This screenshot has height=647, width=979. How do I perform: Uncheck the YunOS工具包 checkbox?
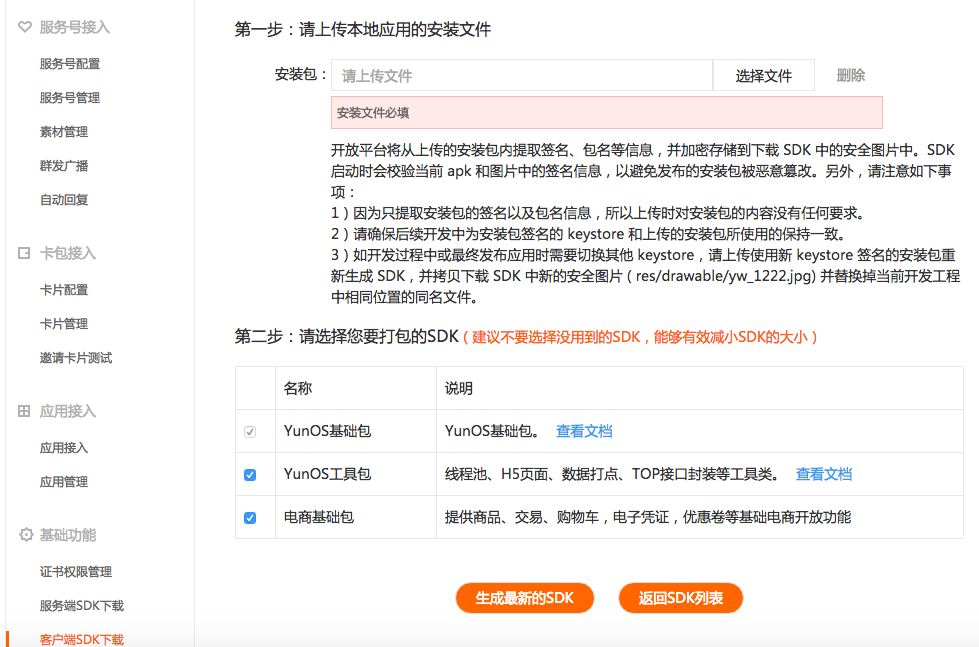tap(250, 475)
